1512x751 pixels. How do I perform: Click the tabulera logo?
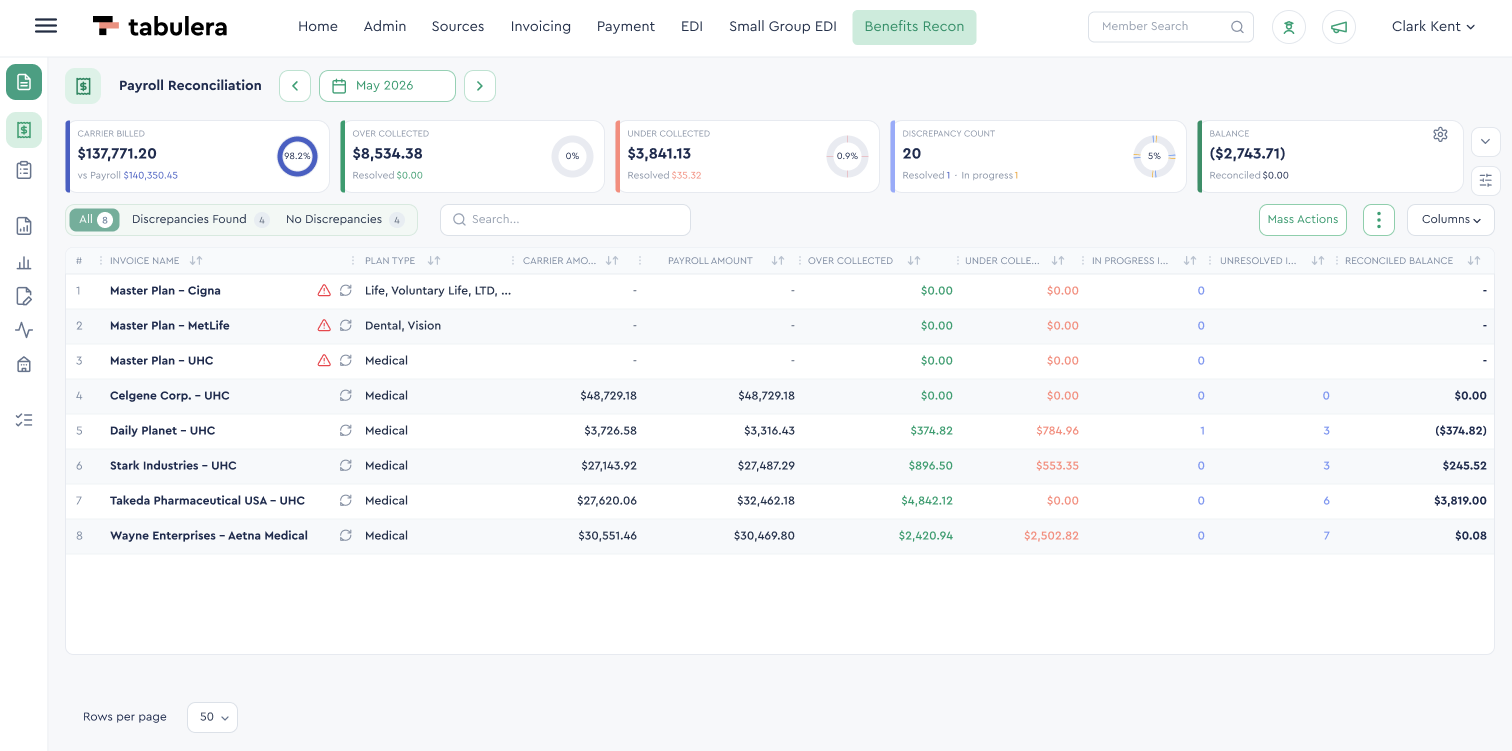pos(160,26)
